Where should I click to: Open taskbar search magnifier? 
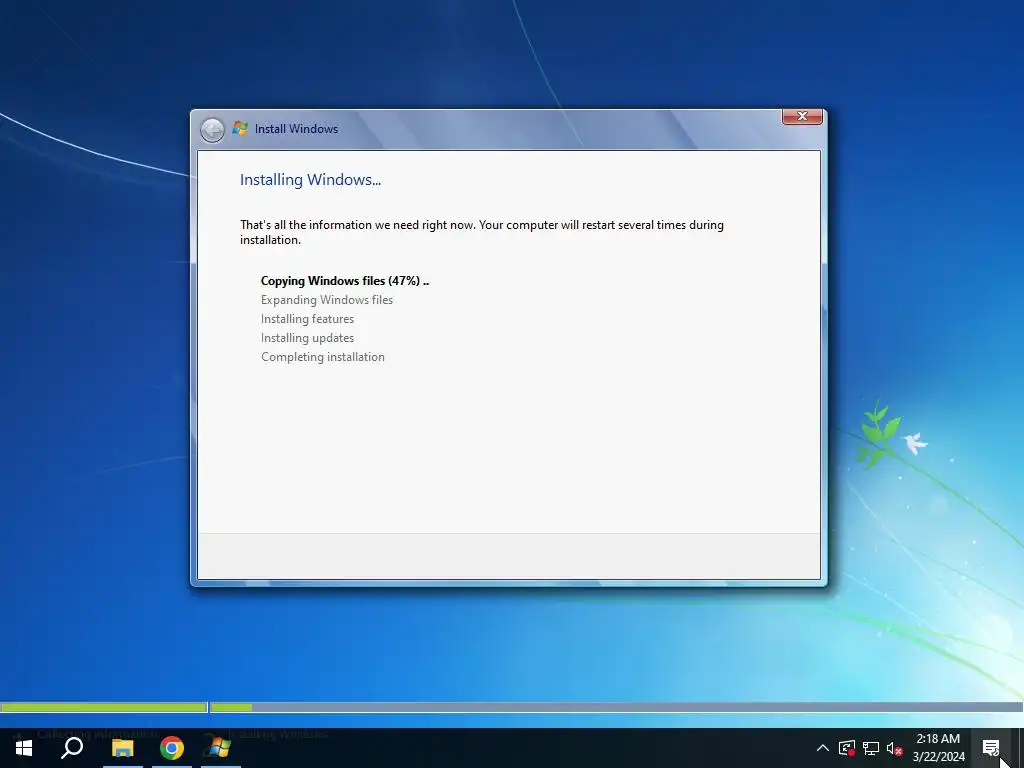[72, 748]
